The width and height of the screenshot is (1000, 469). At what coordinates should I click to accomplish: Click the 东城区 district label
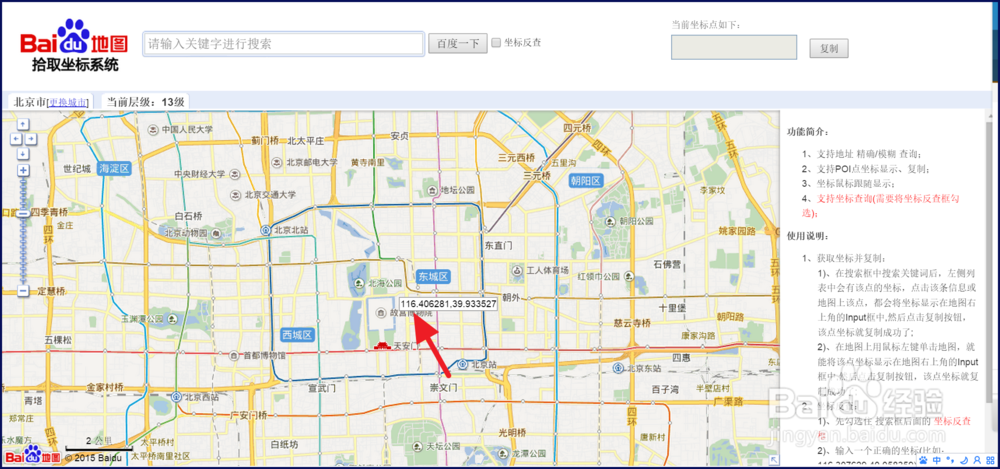tap(434, 277)
